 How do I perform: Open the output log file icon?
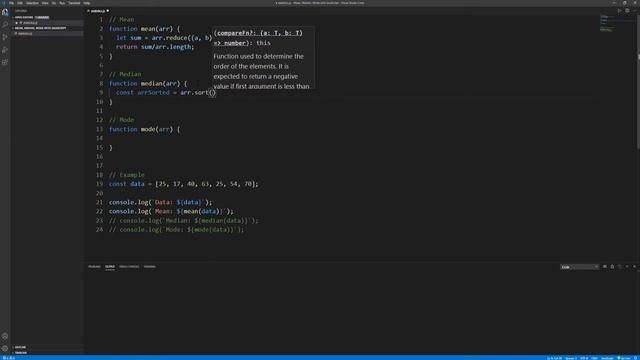point(620,267)
